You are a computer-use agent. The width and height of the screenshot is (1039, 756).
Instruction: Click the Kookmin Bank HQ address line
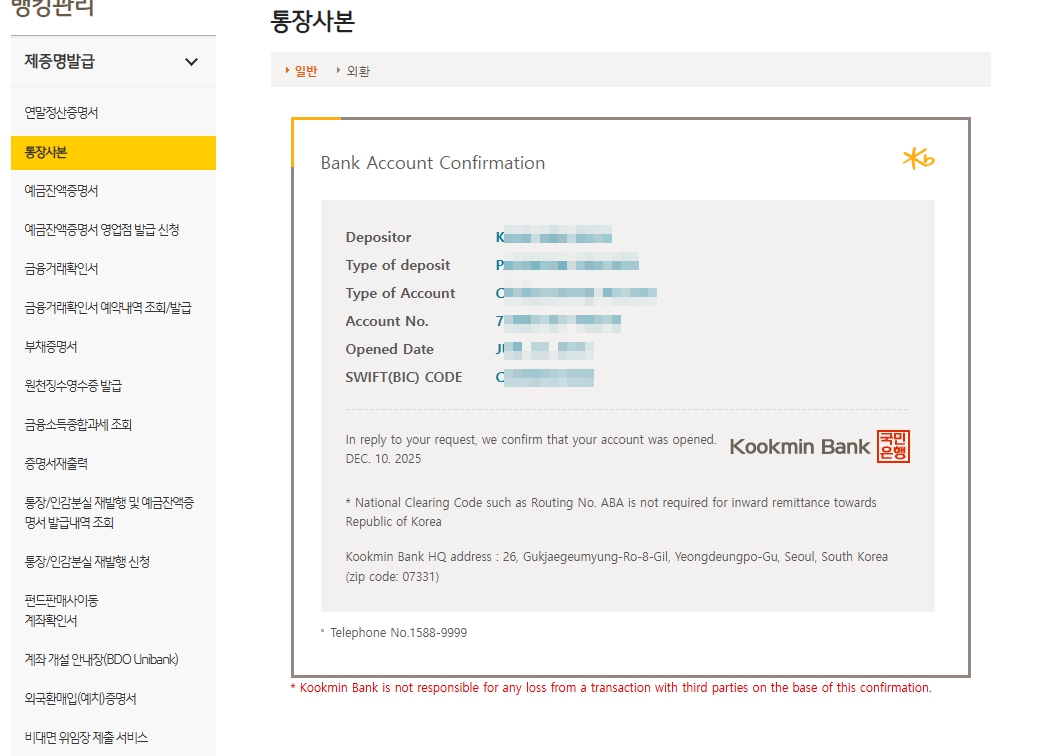point(616,567)
